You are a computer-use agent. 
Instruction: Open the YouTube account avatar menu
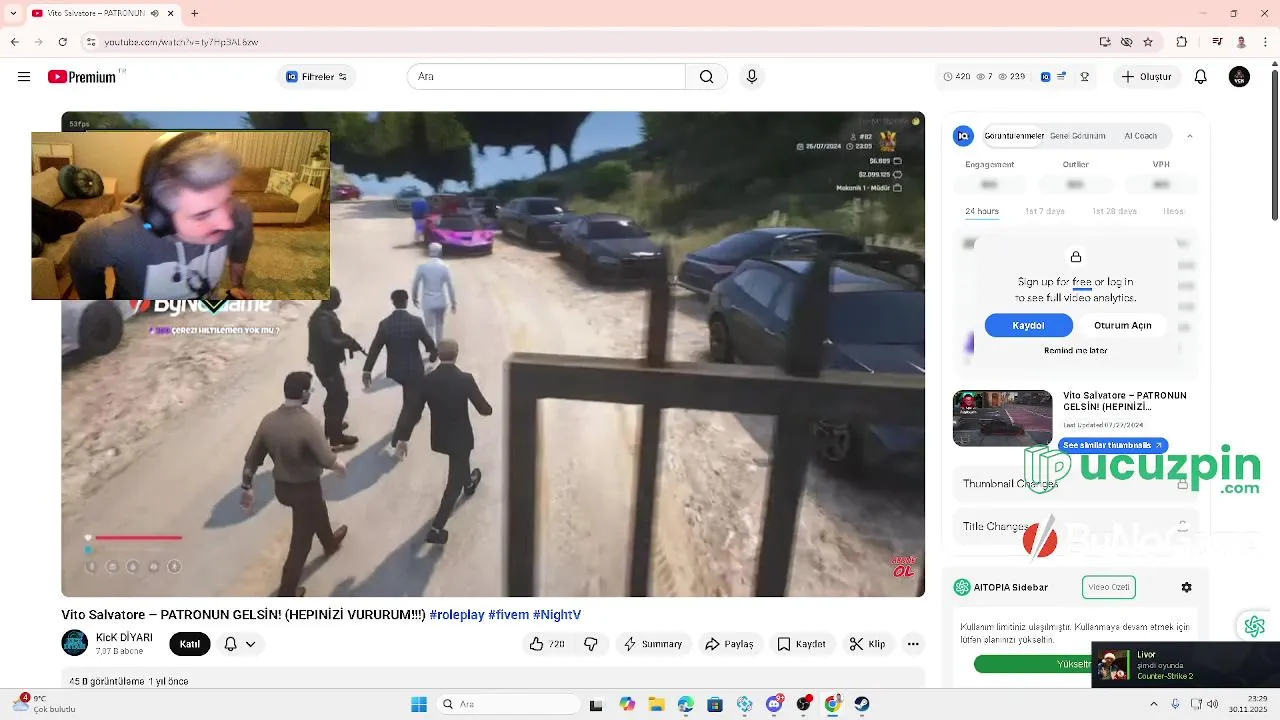tap(1239, 77)
